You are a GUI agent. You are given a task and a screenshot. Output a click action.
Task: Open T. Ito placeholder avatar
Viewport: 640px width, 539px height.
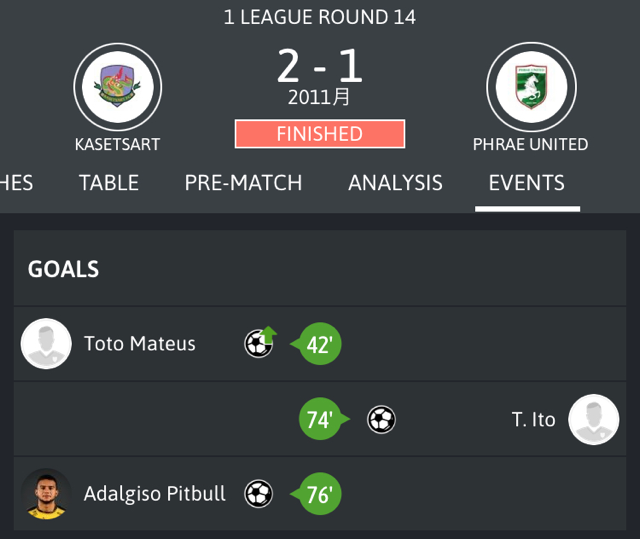pos(593,419)
